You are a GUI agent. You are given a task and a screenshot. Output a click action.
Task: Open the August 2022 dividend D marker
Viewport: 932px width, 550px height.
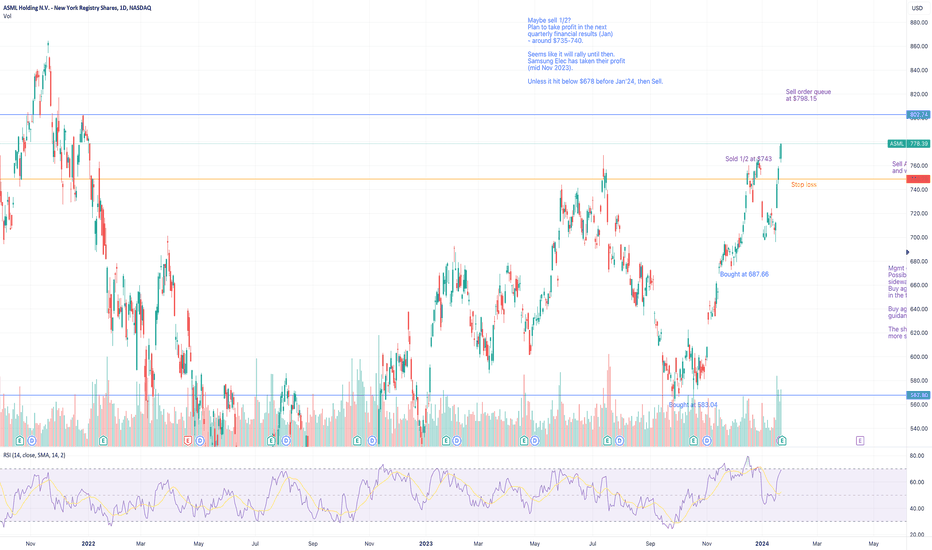[286, 441]
